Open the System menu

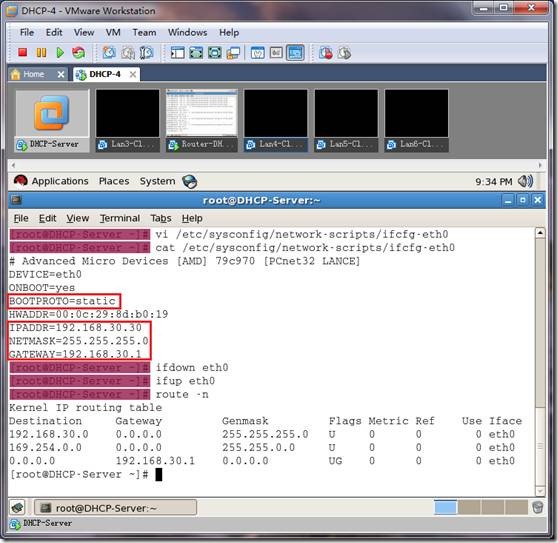(x=157, y=181)
